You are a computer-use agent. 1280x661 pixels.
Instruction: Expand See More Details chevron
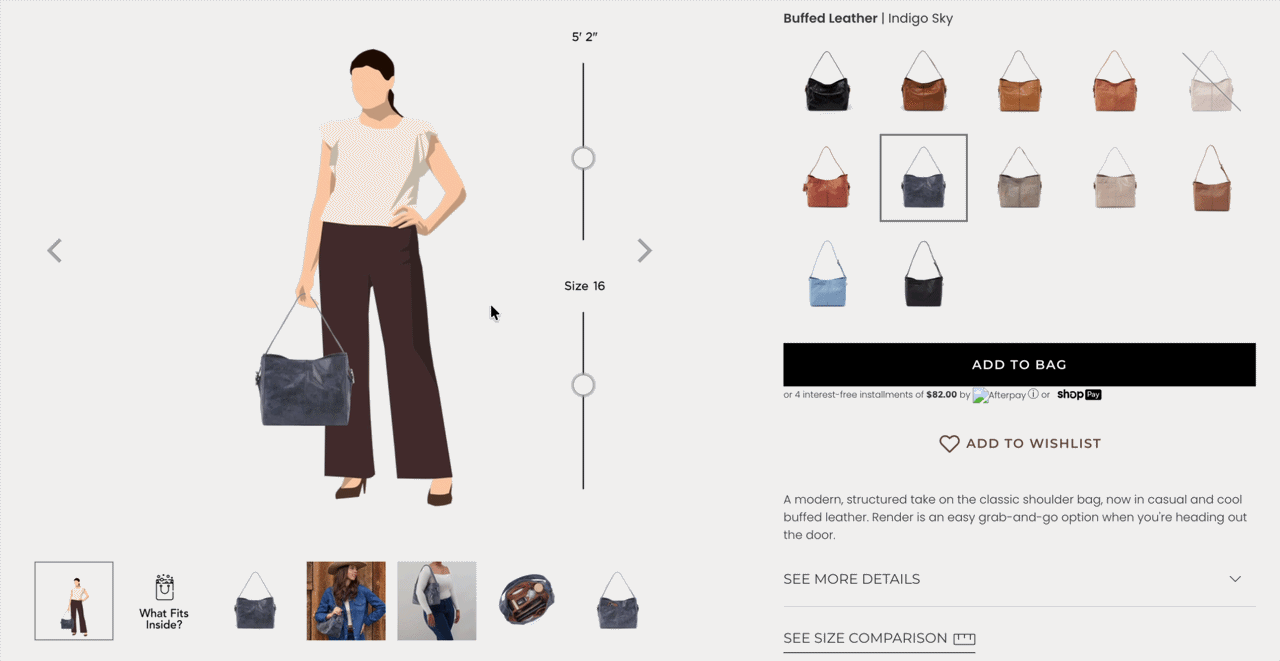coord(1235,579)
